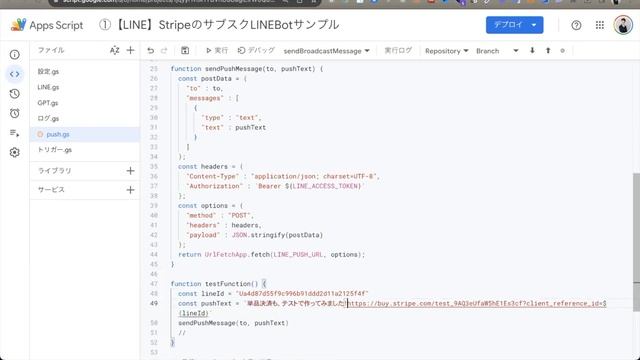This screenshot has width=640, height=360.
Task: Click the サービス section header
Action: coord(51,190)
